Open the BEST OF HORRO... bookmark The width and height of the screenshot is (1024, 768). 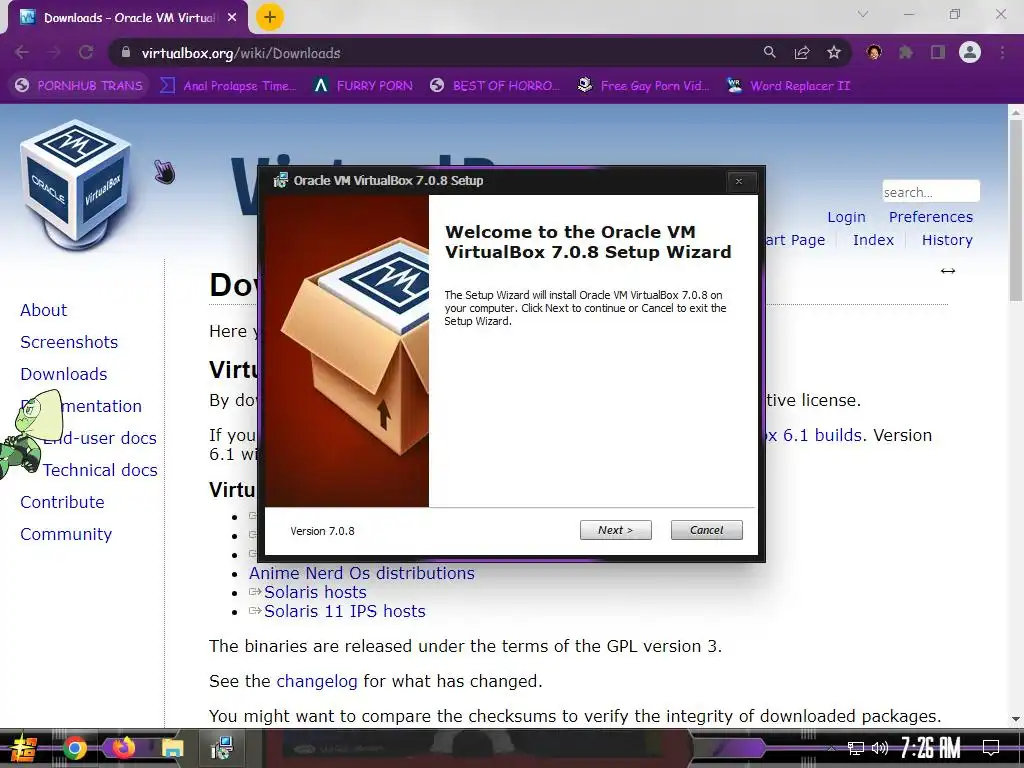point(495,86)
